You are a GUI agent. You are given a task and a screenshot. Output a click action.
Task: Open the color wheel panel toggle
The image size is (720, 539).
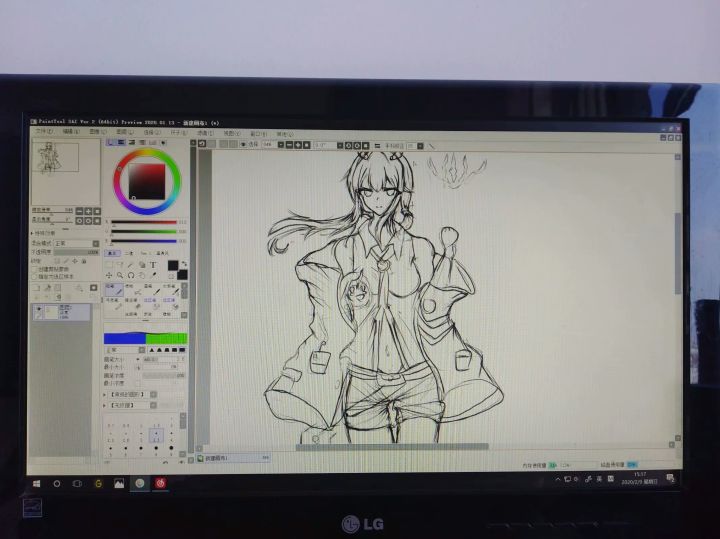click(x=111, y=143)
